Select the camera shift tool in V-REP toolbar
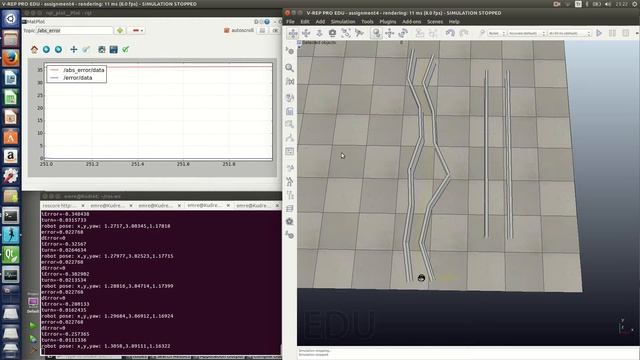The height and width of the screenshot is (360, 640). point(319,33)
